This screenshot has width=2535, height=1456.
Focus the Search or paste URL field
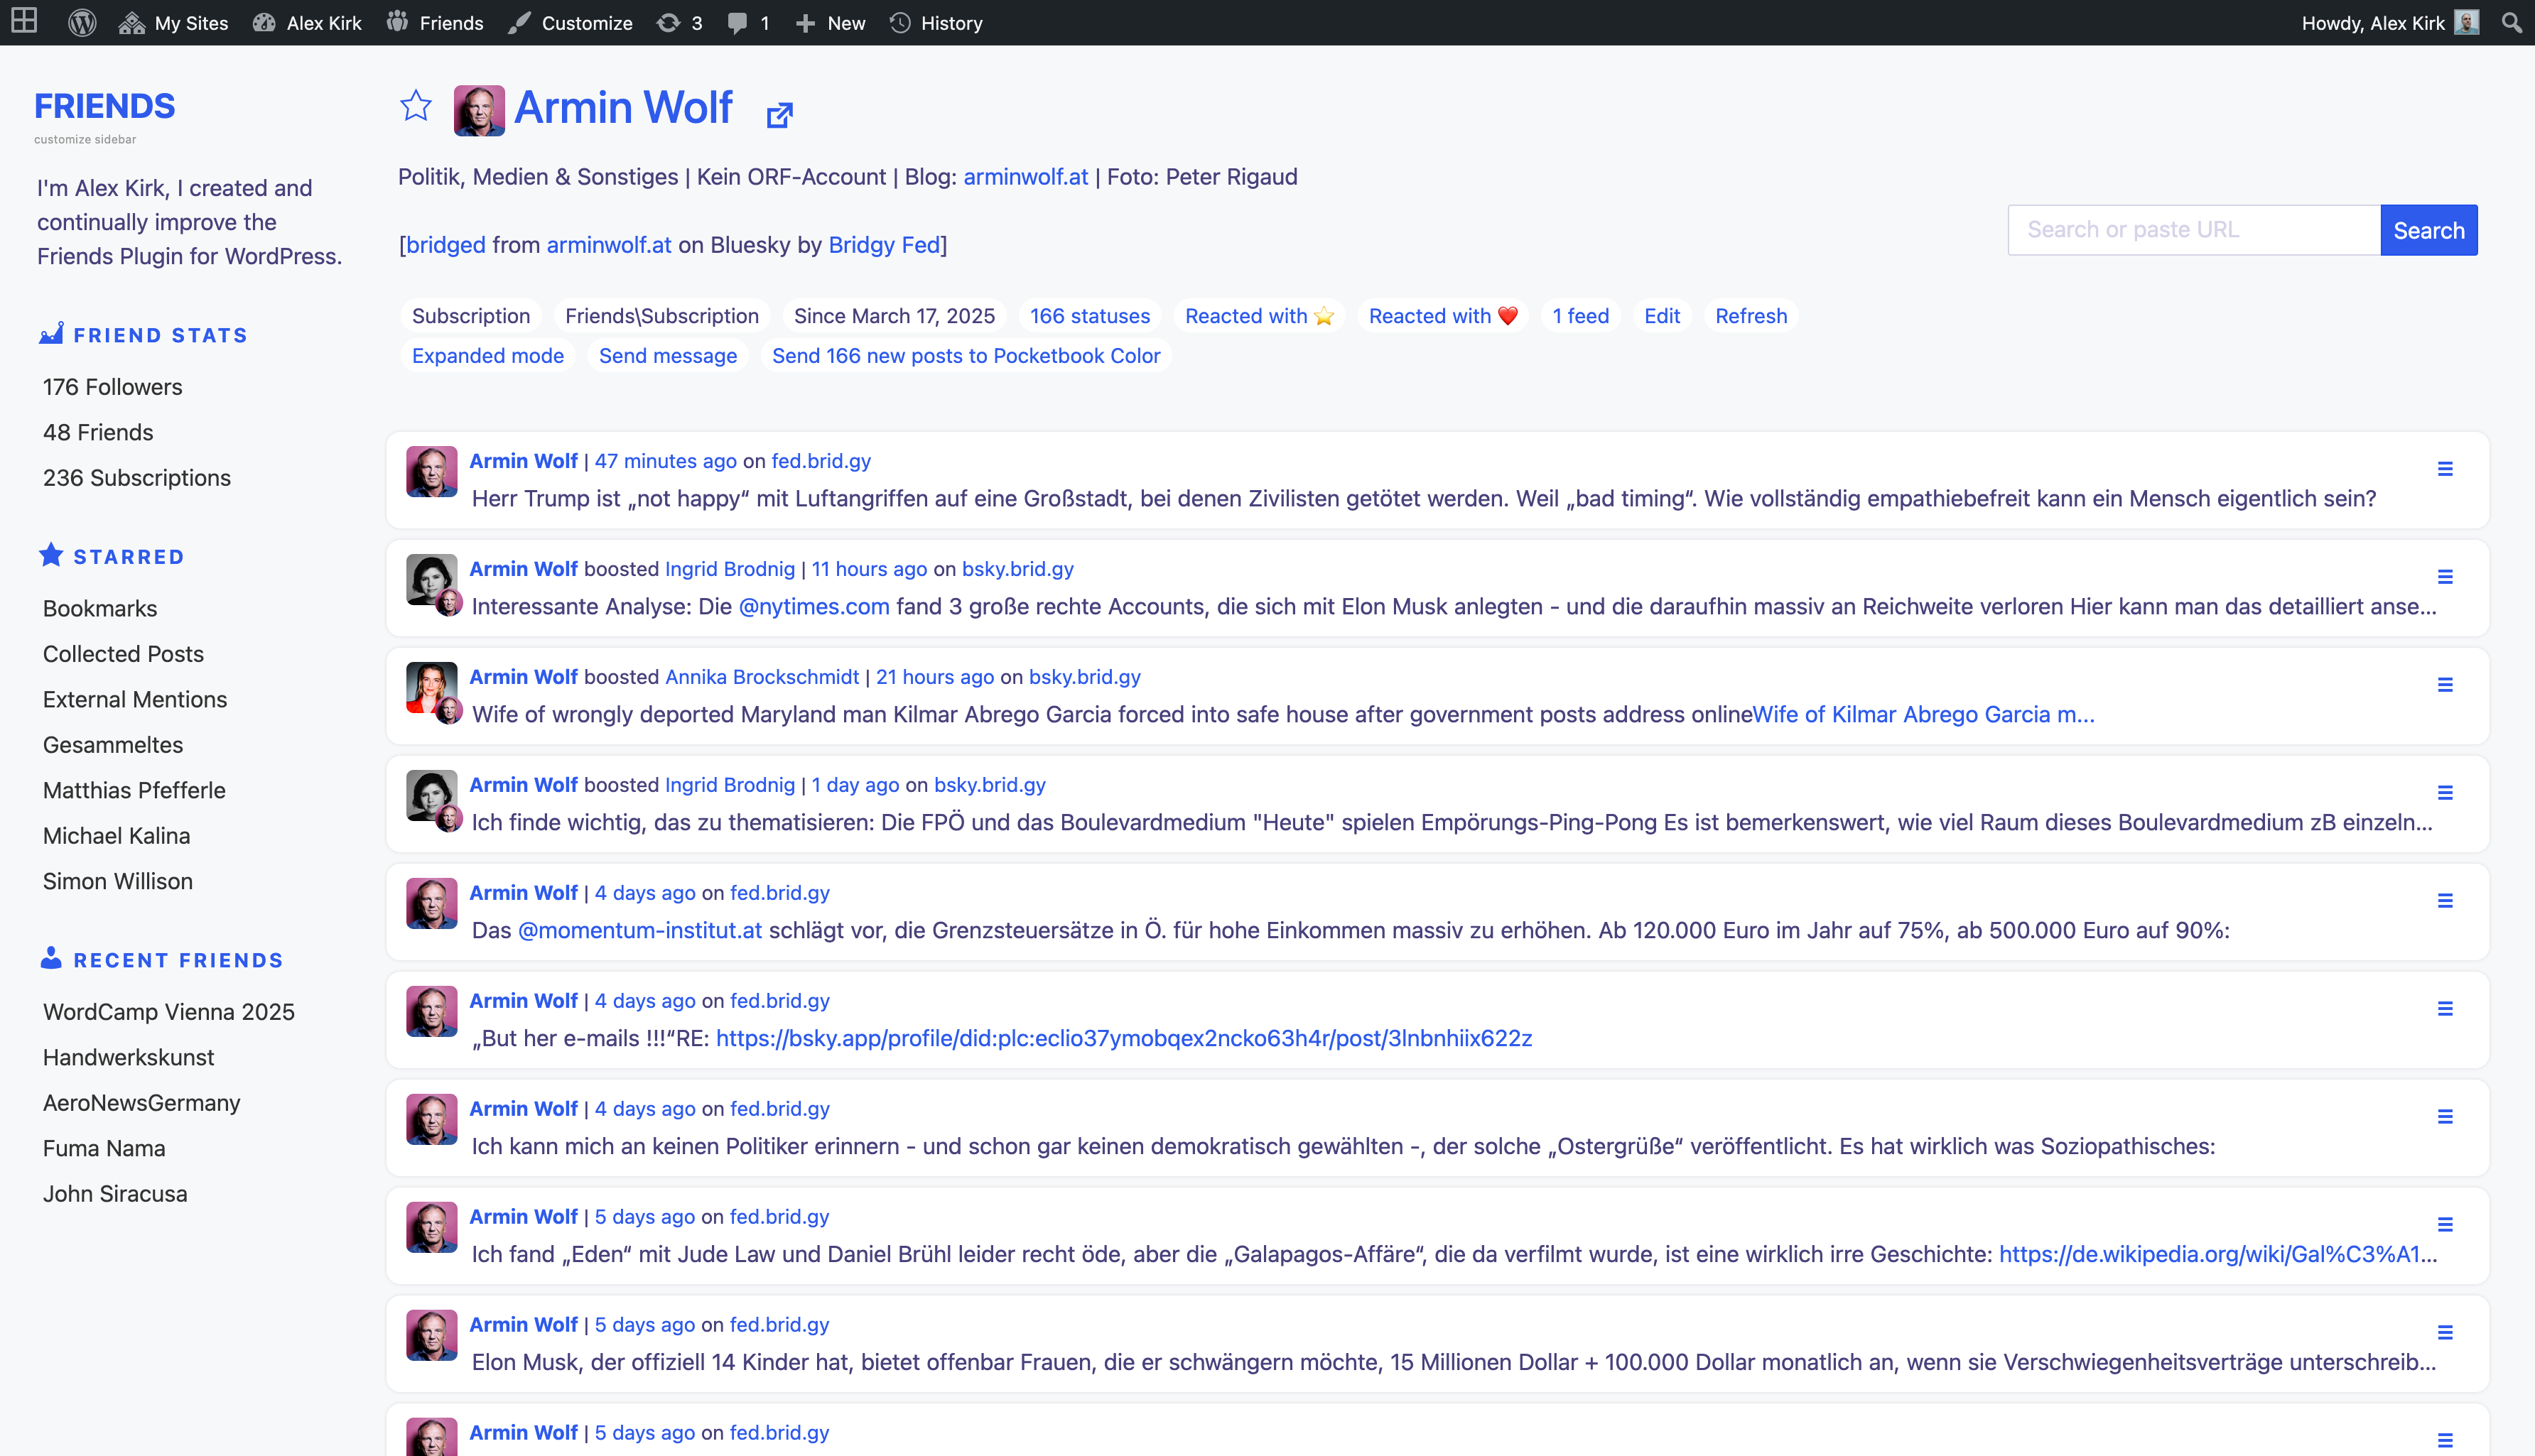(2193, 230)
